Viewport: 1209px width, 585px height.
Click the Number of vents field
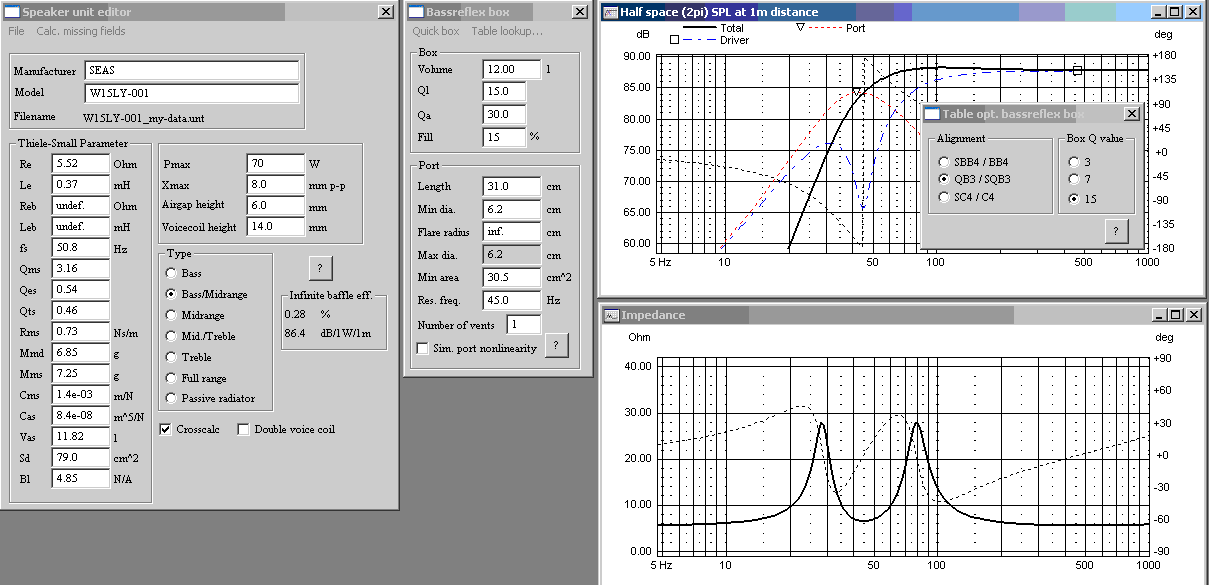[524, 324]
